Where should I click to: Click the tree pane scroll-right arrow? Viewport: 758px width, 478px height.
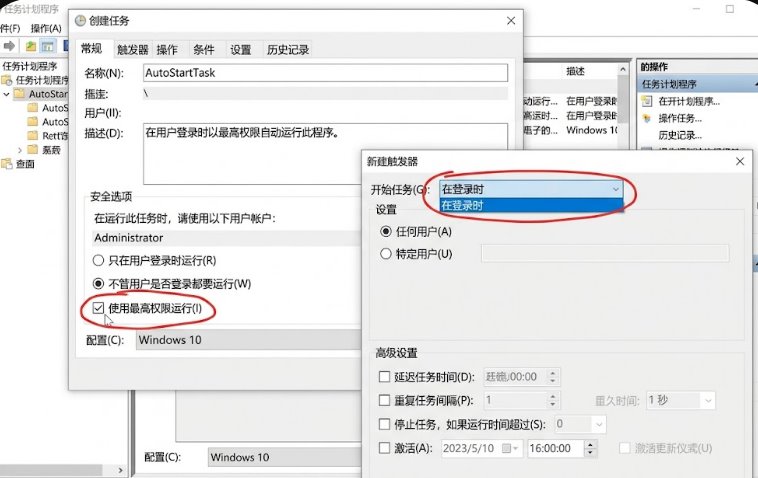click(120, 470)
